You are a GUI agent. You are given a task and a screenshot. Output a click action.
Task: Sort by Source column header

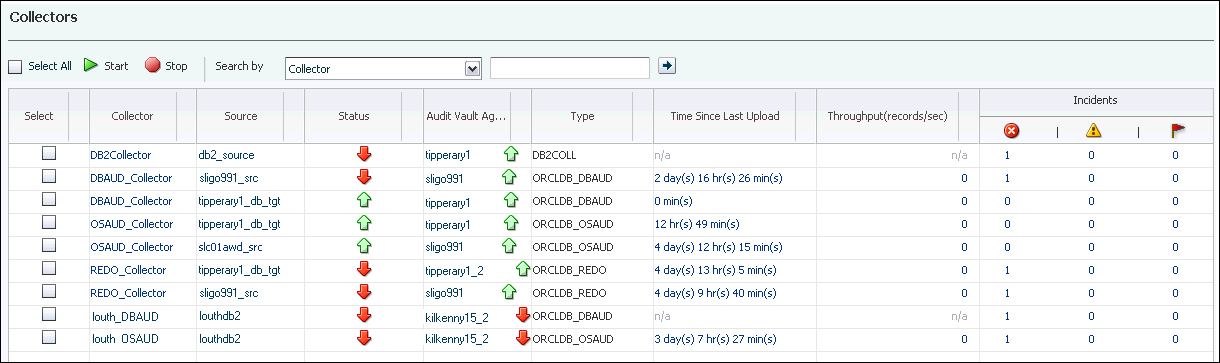pos(241,116)
